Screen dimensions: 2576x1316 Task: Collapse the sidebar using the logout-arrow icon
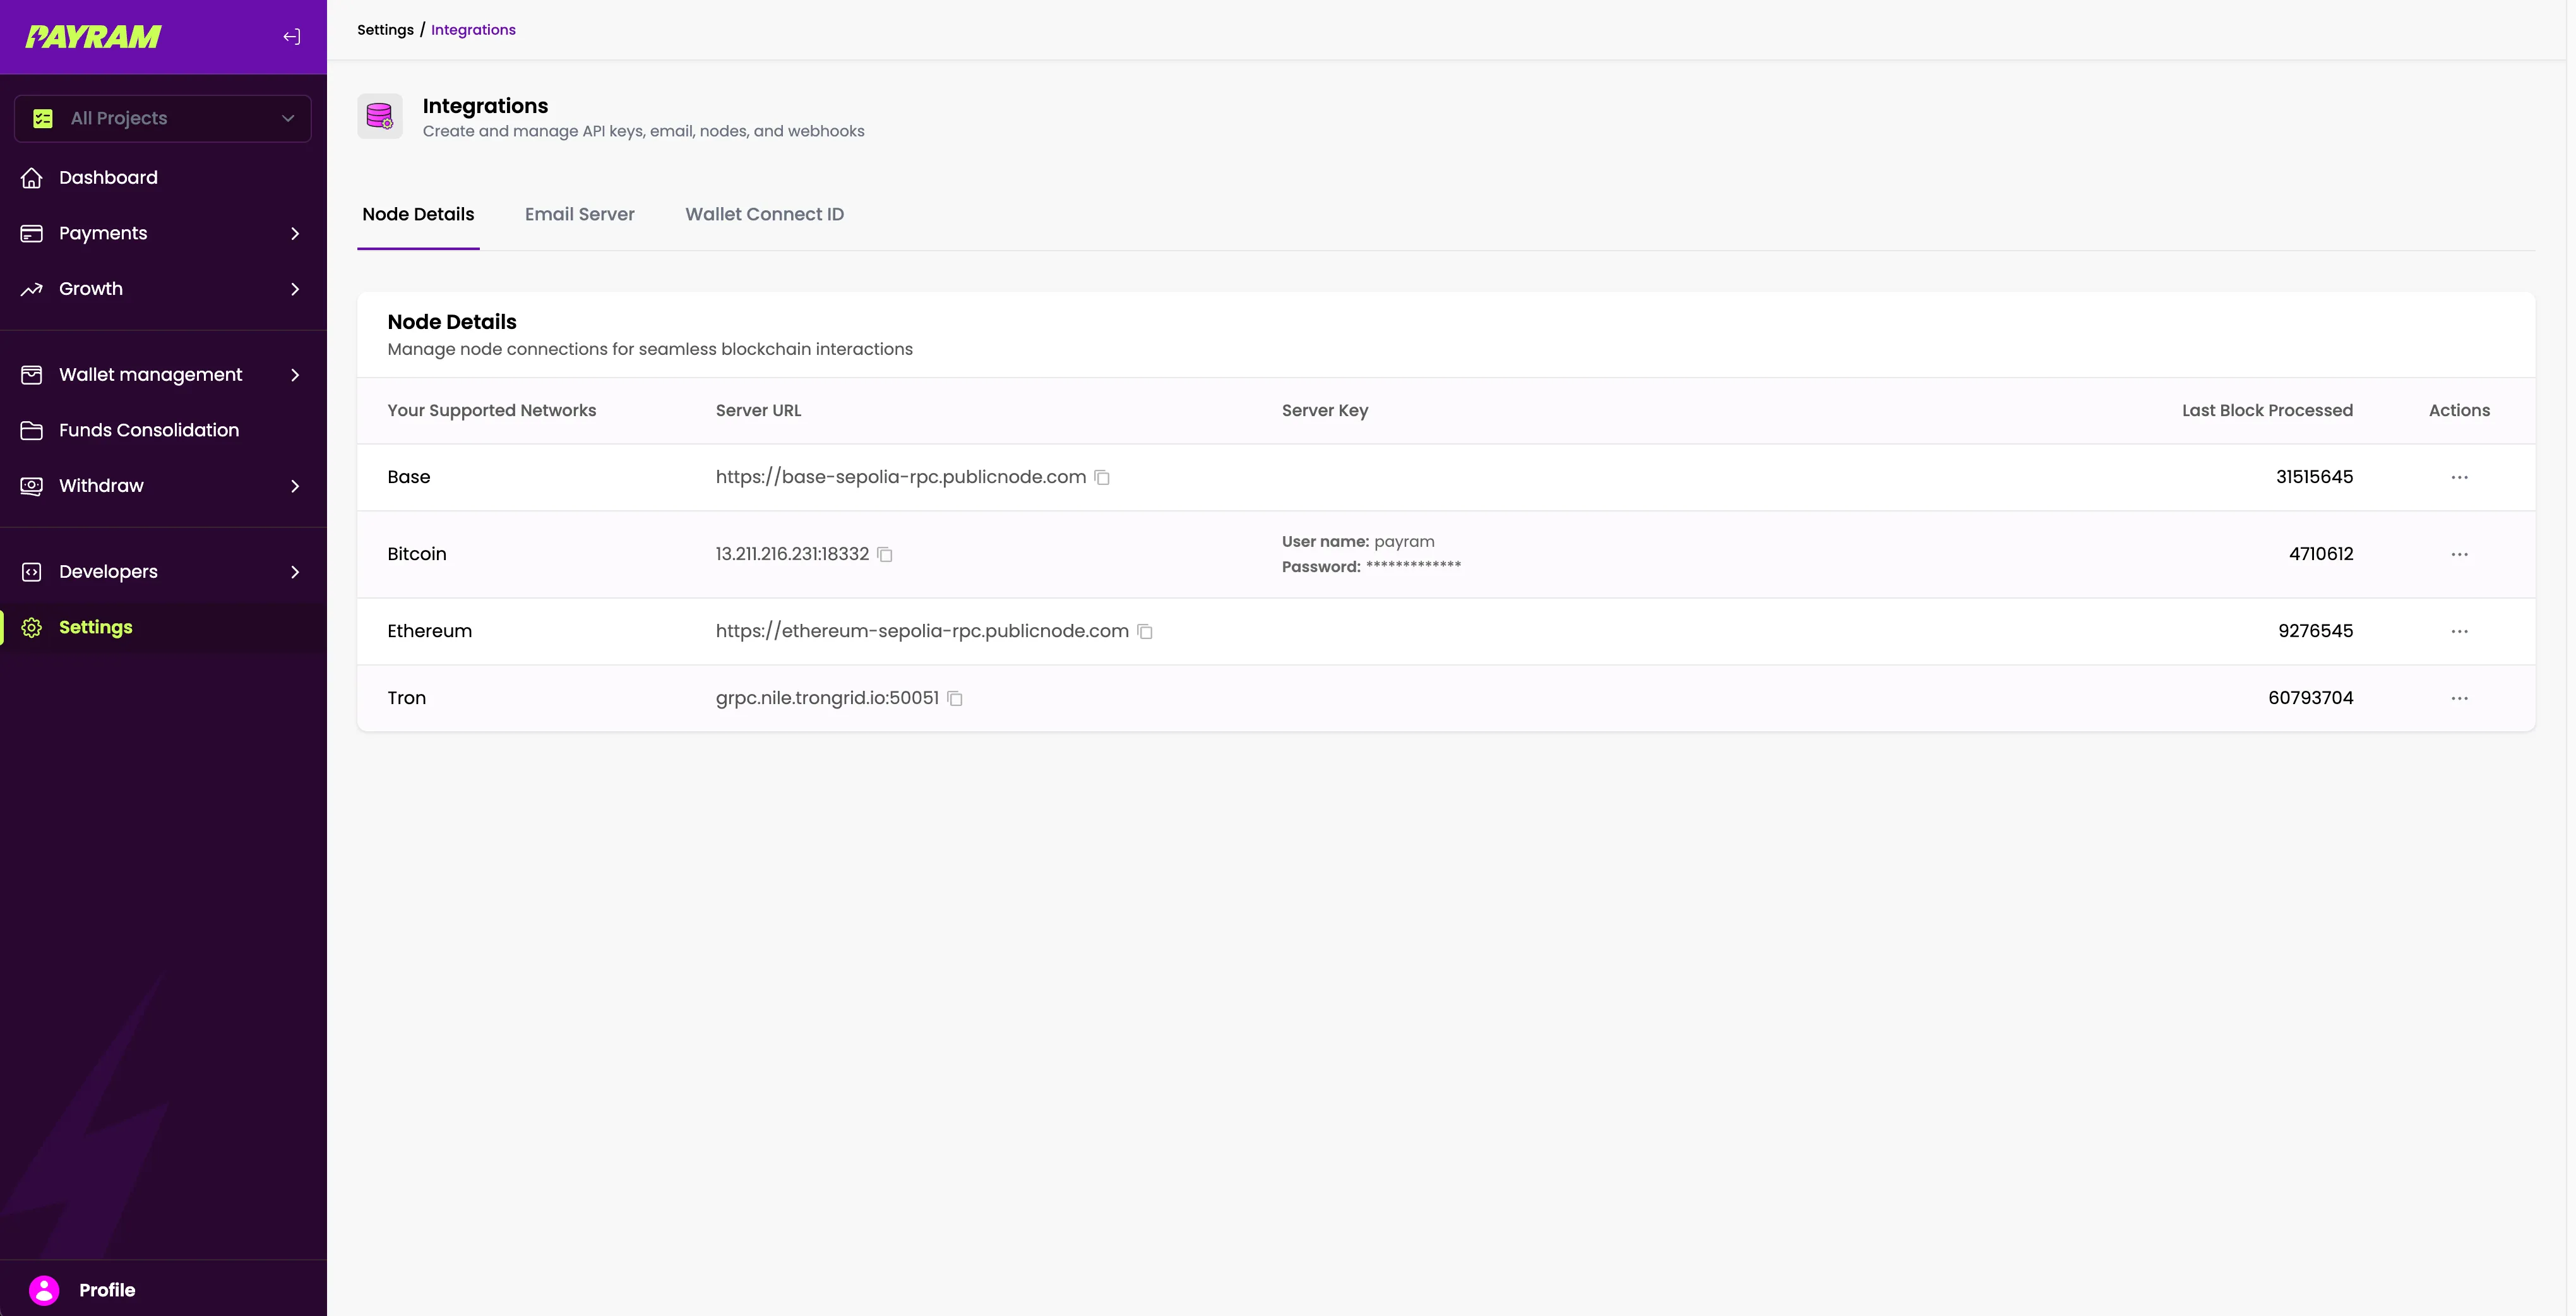291,37
